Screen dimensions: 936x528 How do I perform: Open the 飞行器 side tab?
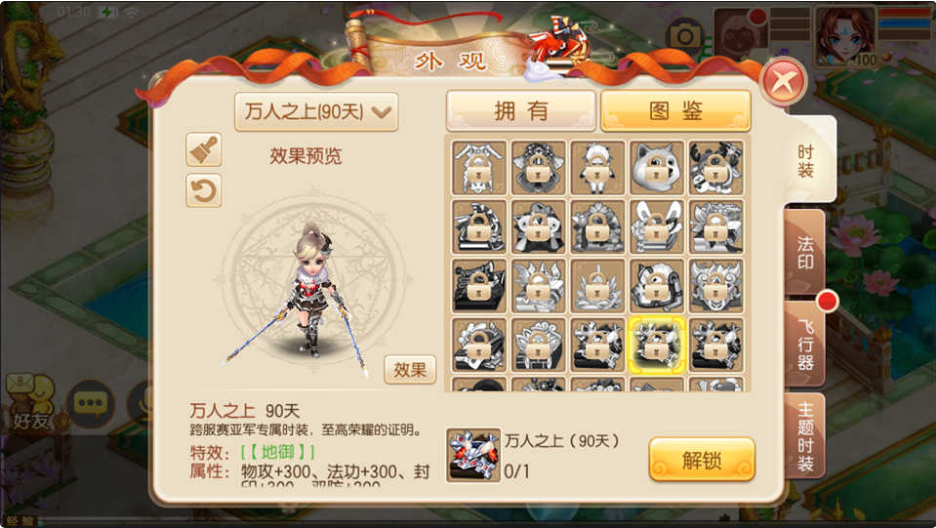[805, 344]
